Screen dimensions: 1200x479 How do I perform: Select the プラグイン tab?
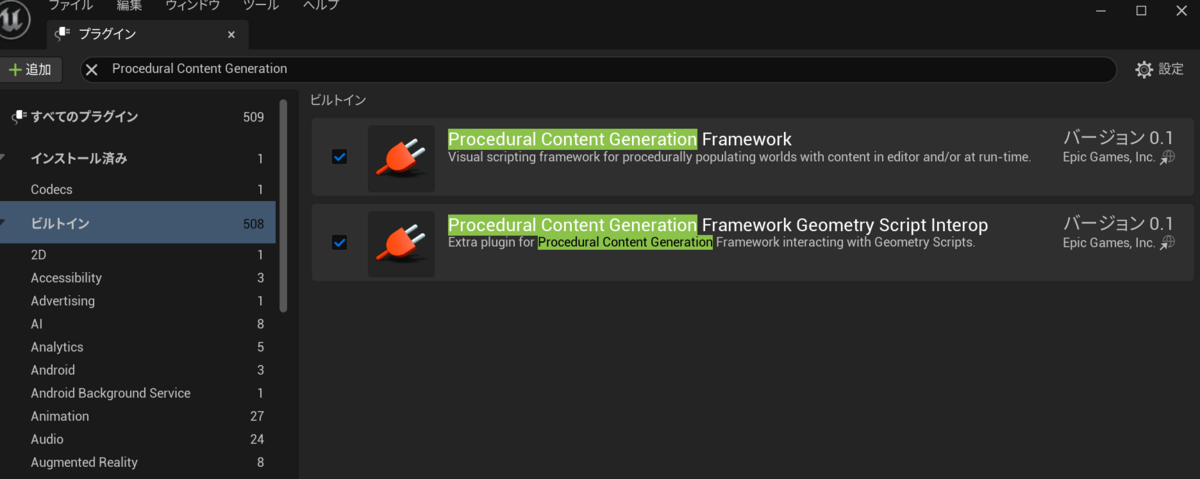tap(148, 34)
